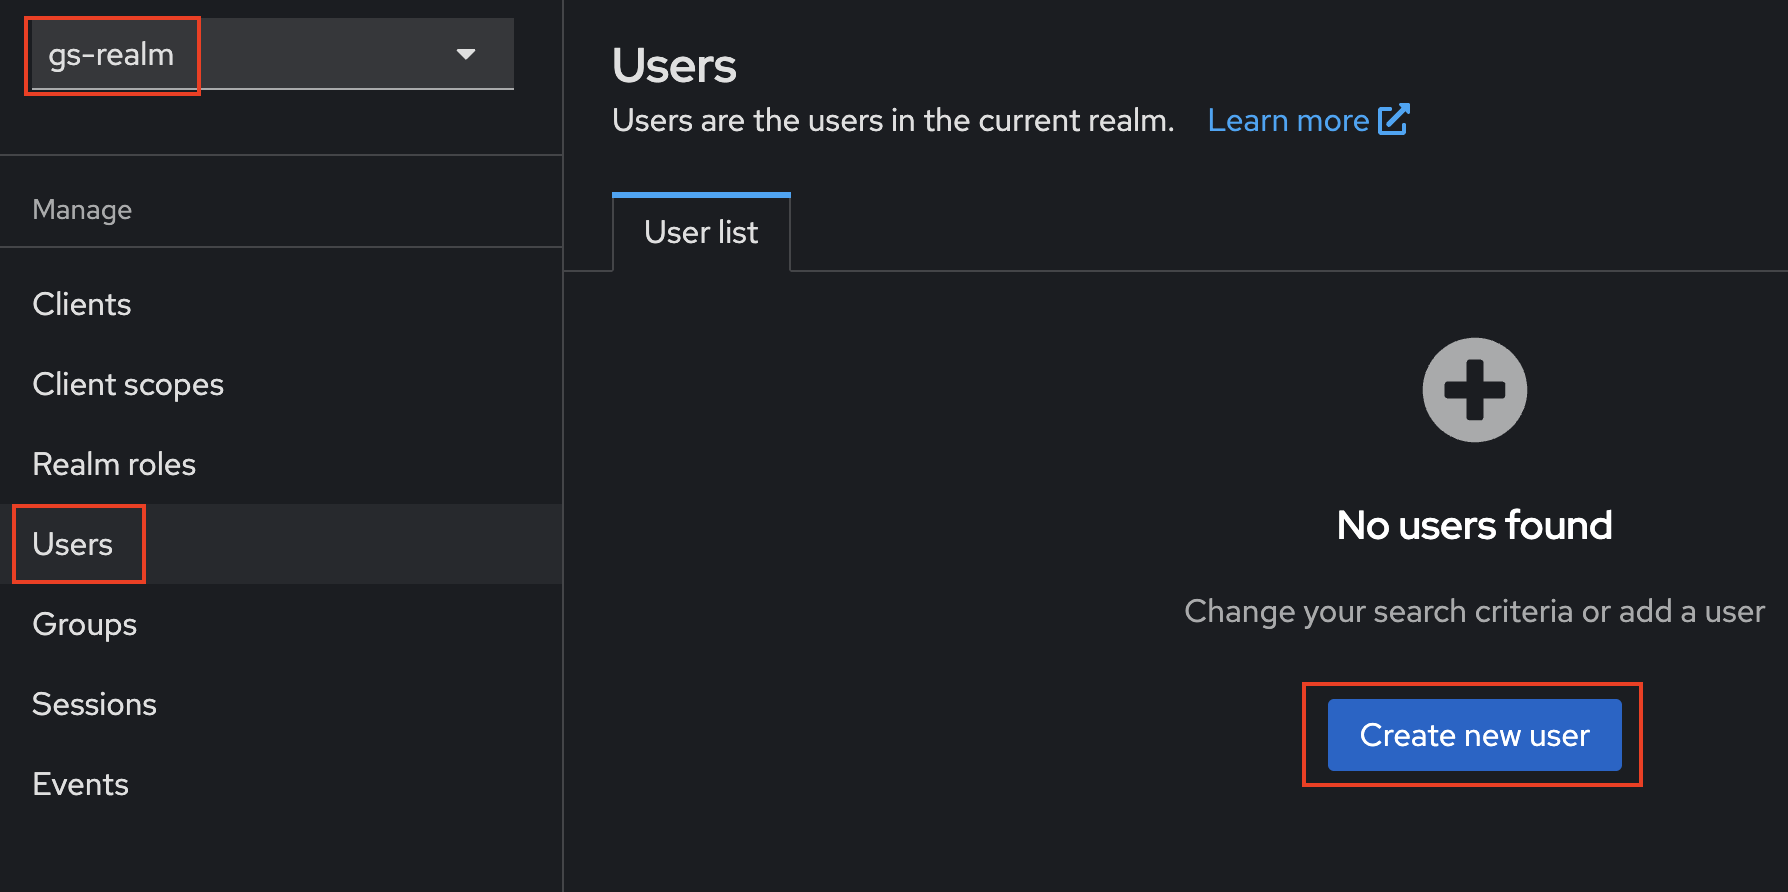Expand the realm selector caret arrow
Screen dimensions: 1788x892
tap(465, 54)
